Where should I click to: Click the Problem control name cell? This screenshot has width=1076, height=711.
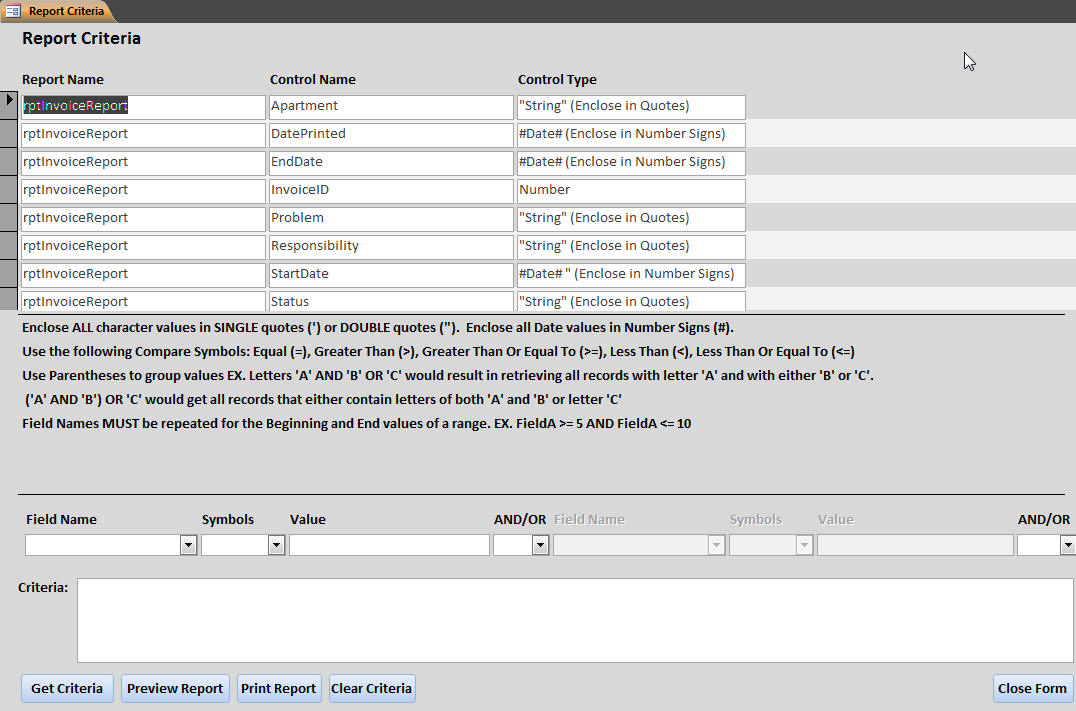click(x=391, y=219)
